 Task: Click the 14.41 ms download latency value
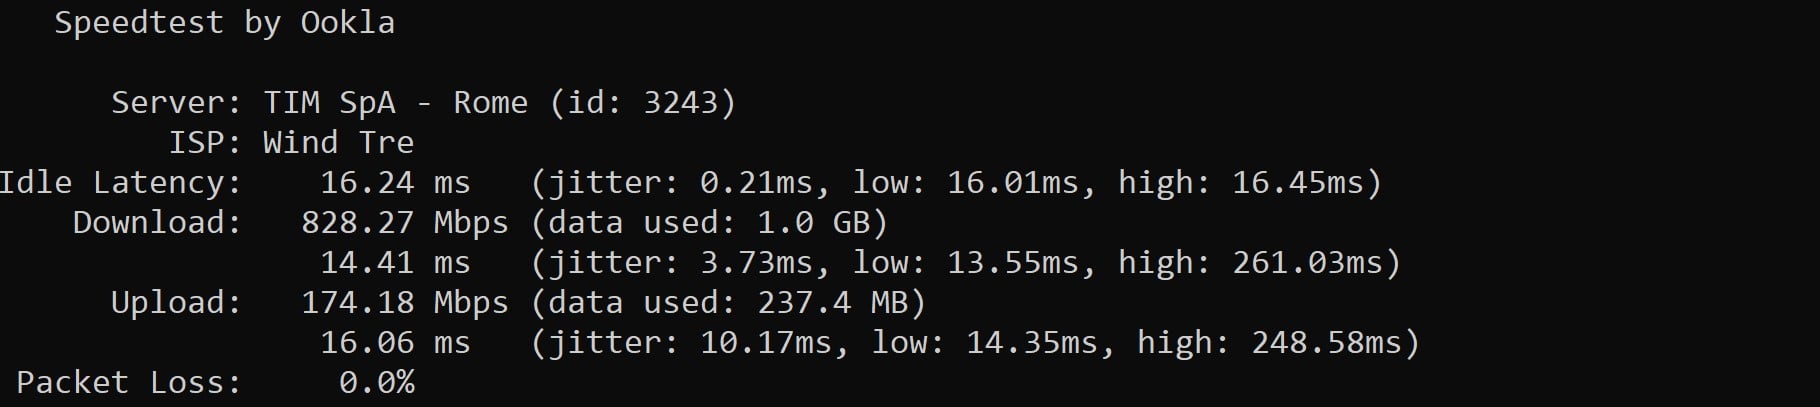[x=394, y=263]
